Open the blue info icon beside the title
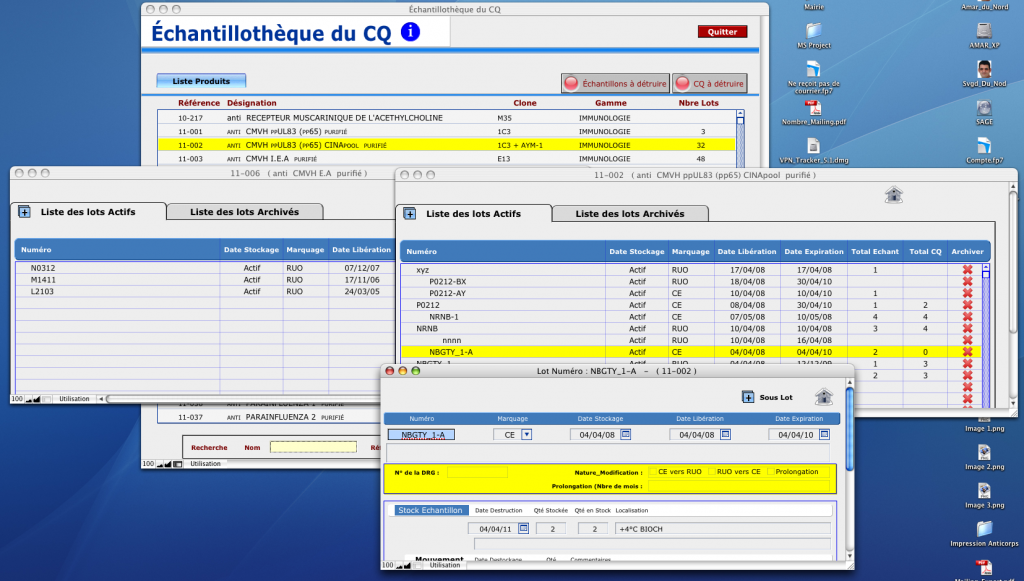This screenshot has height=581, width=1024. (x=410, y=31)
